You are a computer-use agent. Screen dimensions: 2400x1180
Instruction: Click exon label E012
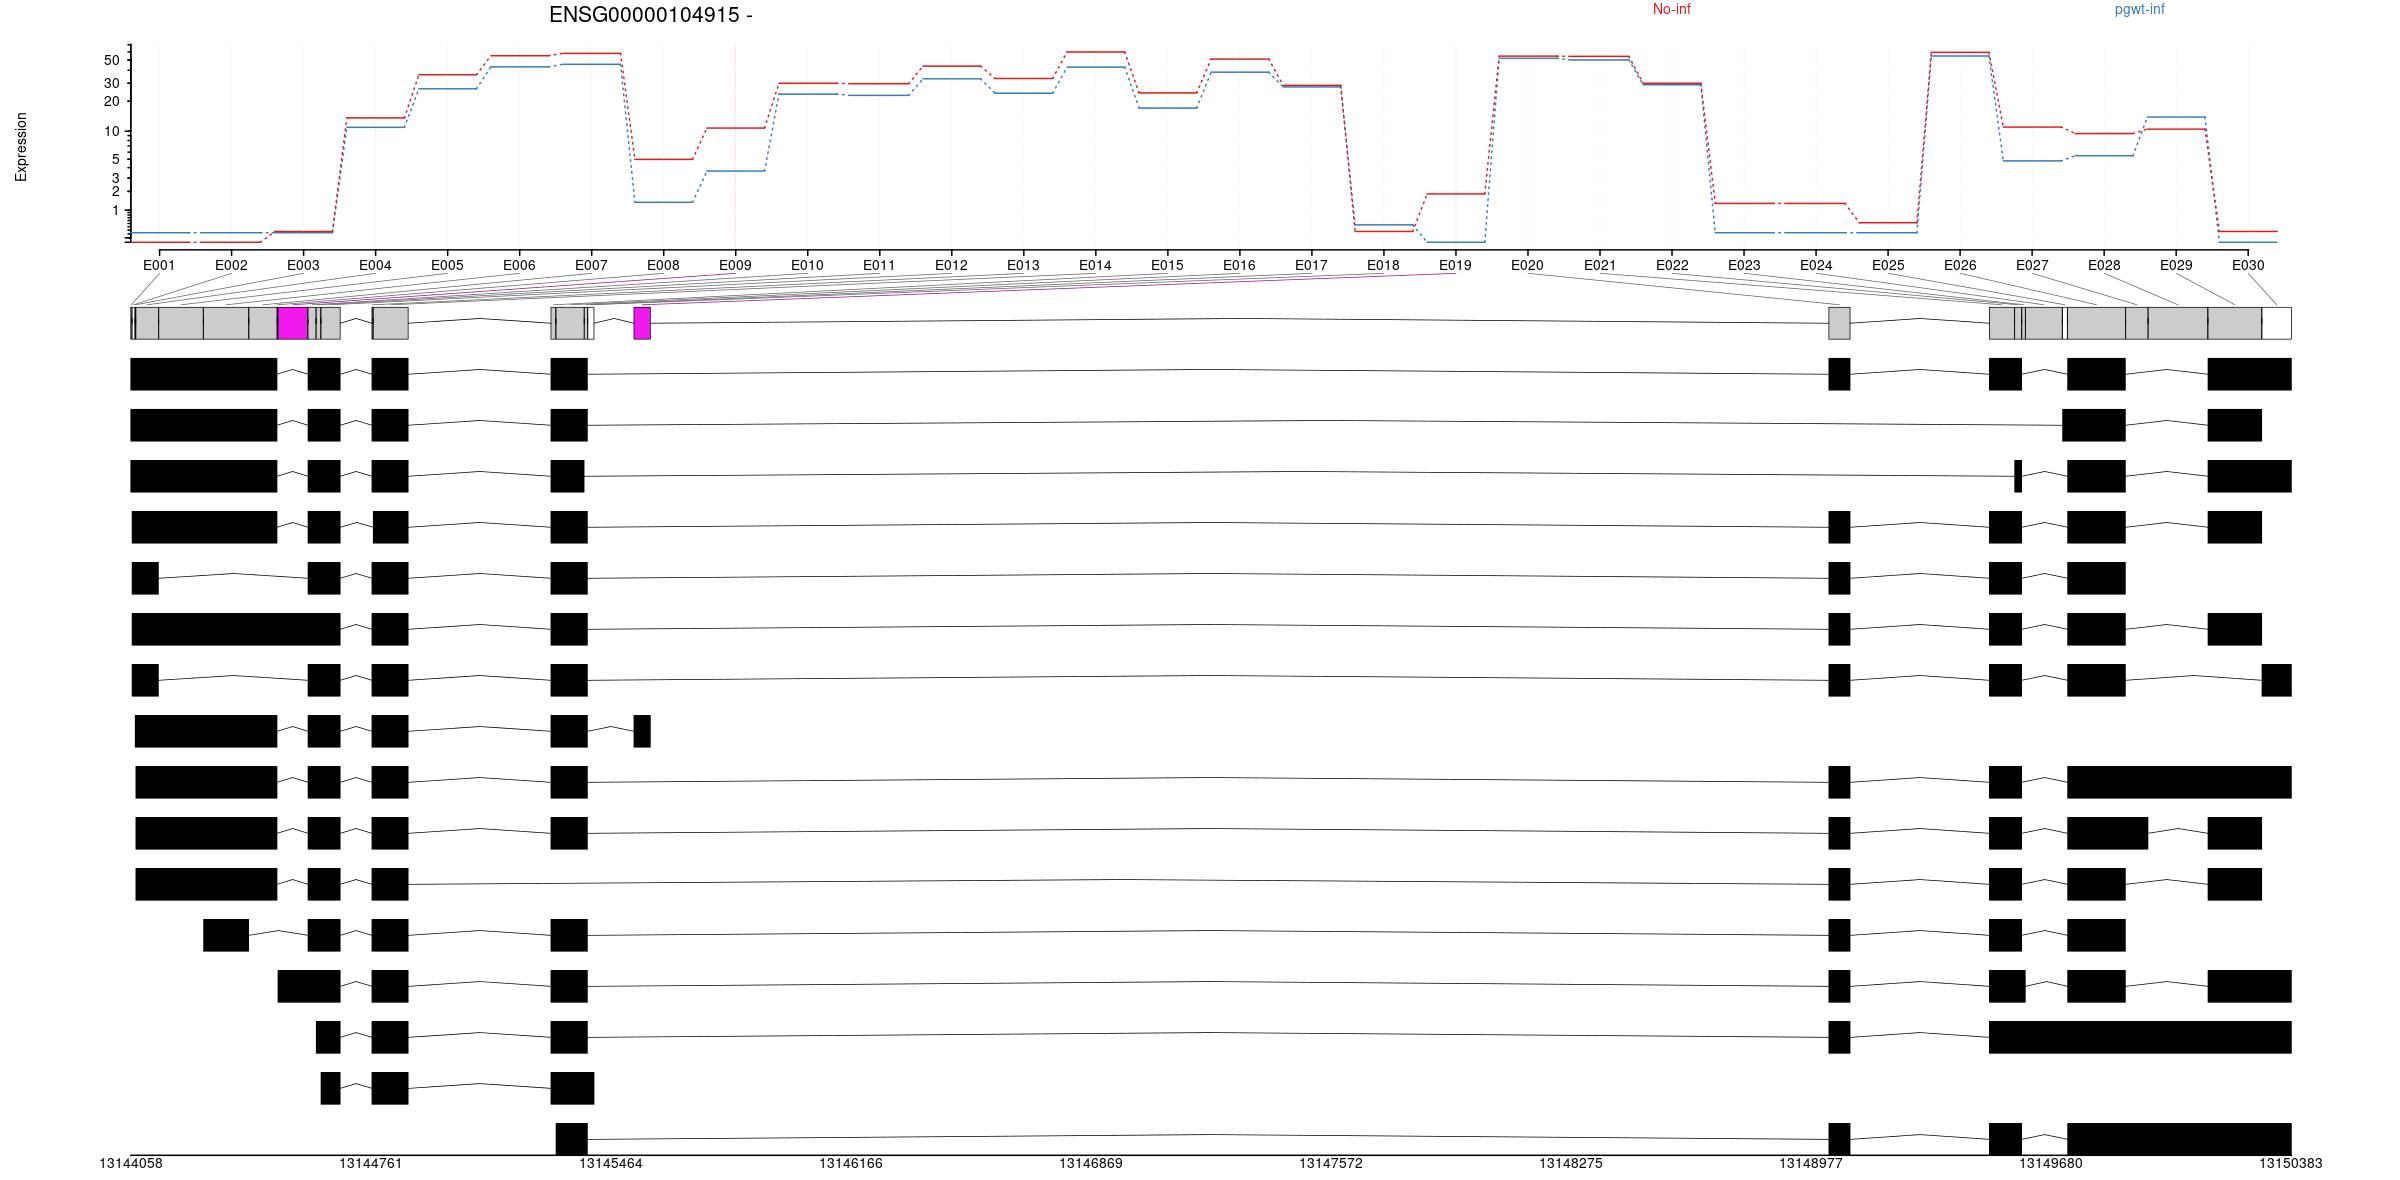[951, 265]
